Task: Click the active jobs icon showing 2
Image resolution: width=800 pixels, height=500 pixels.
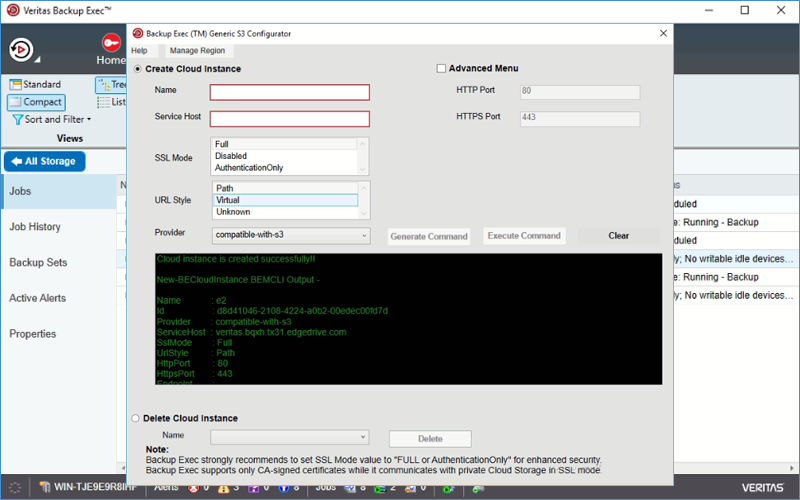Action: [x=380, y=489]
